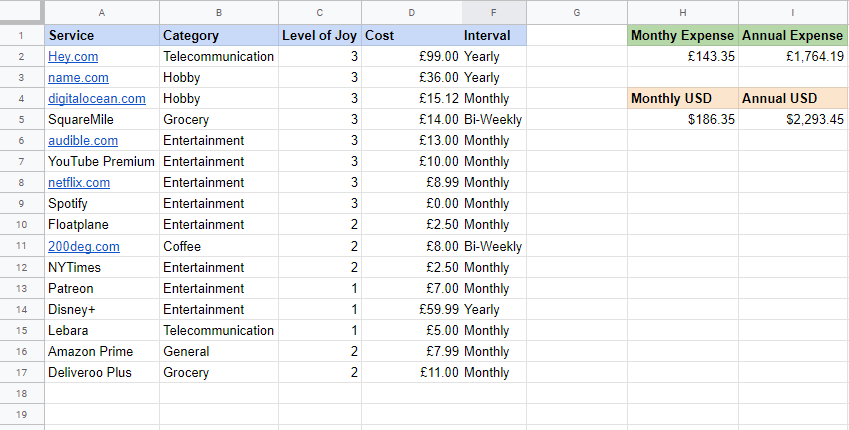Select the Monthy Expense header cell
Viewport: 849px width, 430px height.
[x=683, y=36]
